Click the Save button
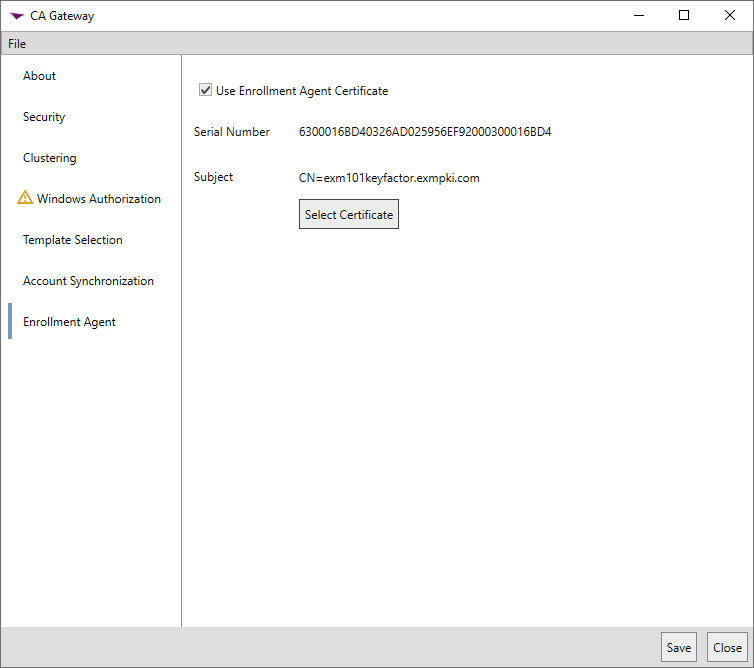The height and width of the screenshot is (668, 754). pos(679,647)
